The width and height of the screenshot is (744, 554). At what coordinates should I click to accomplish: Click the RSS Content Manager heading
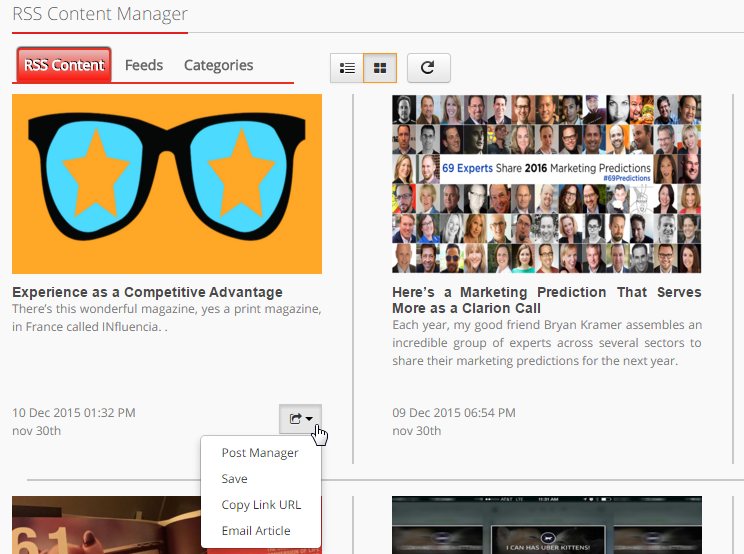[x=100, y=15]
